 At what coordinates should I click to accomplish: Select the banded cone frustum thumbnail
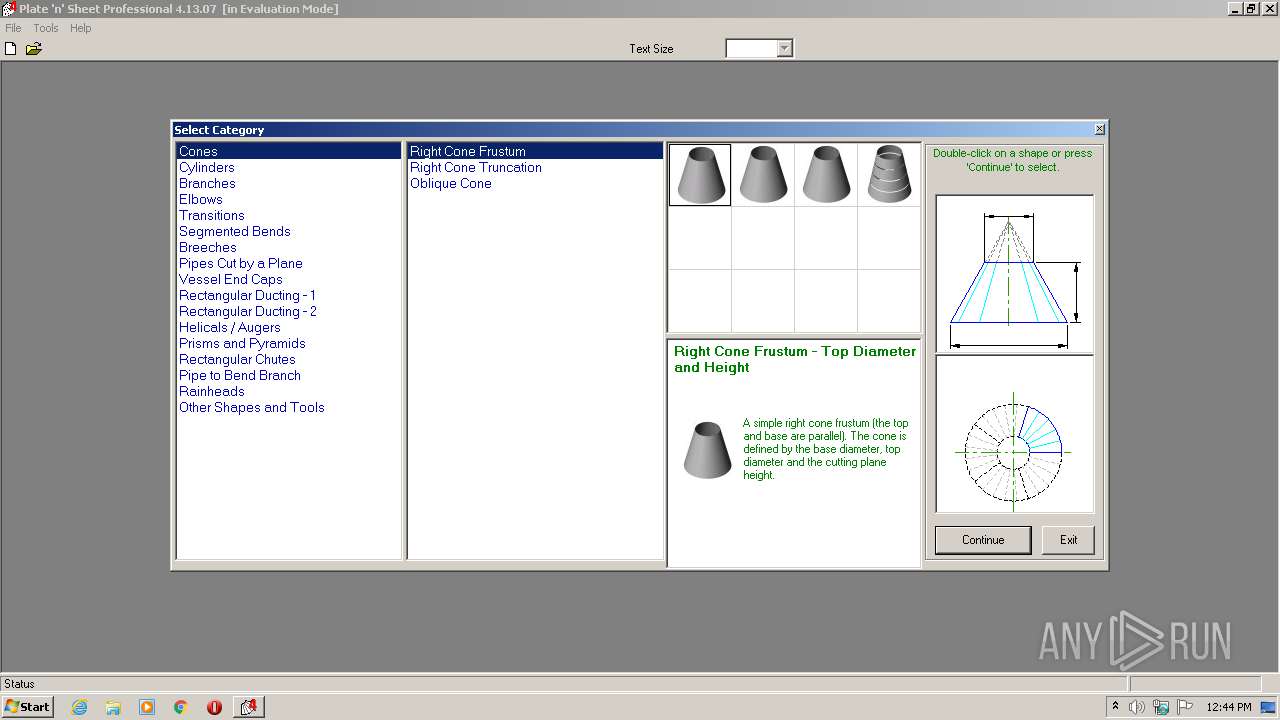pyautogui.click(x=889, y=175)
